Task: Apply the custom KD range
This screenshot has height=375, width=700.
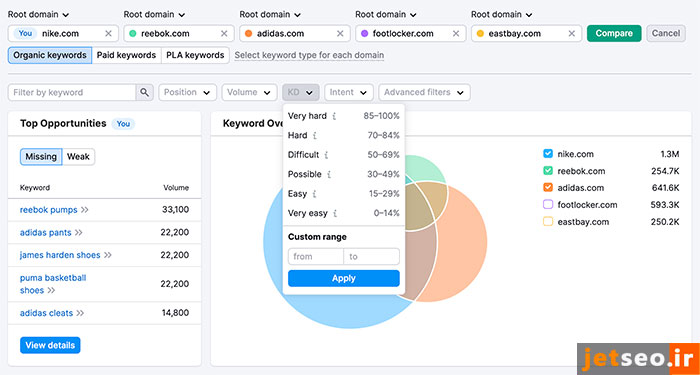Action: click(x=344, y=279)
